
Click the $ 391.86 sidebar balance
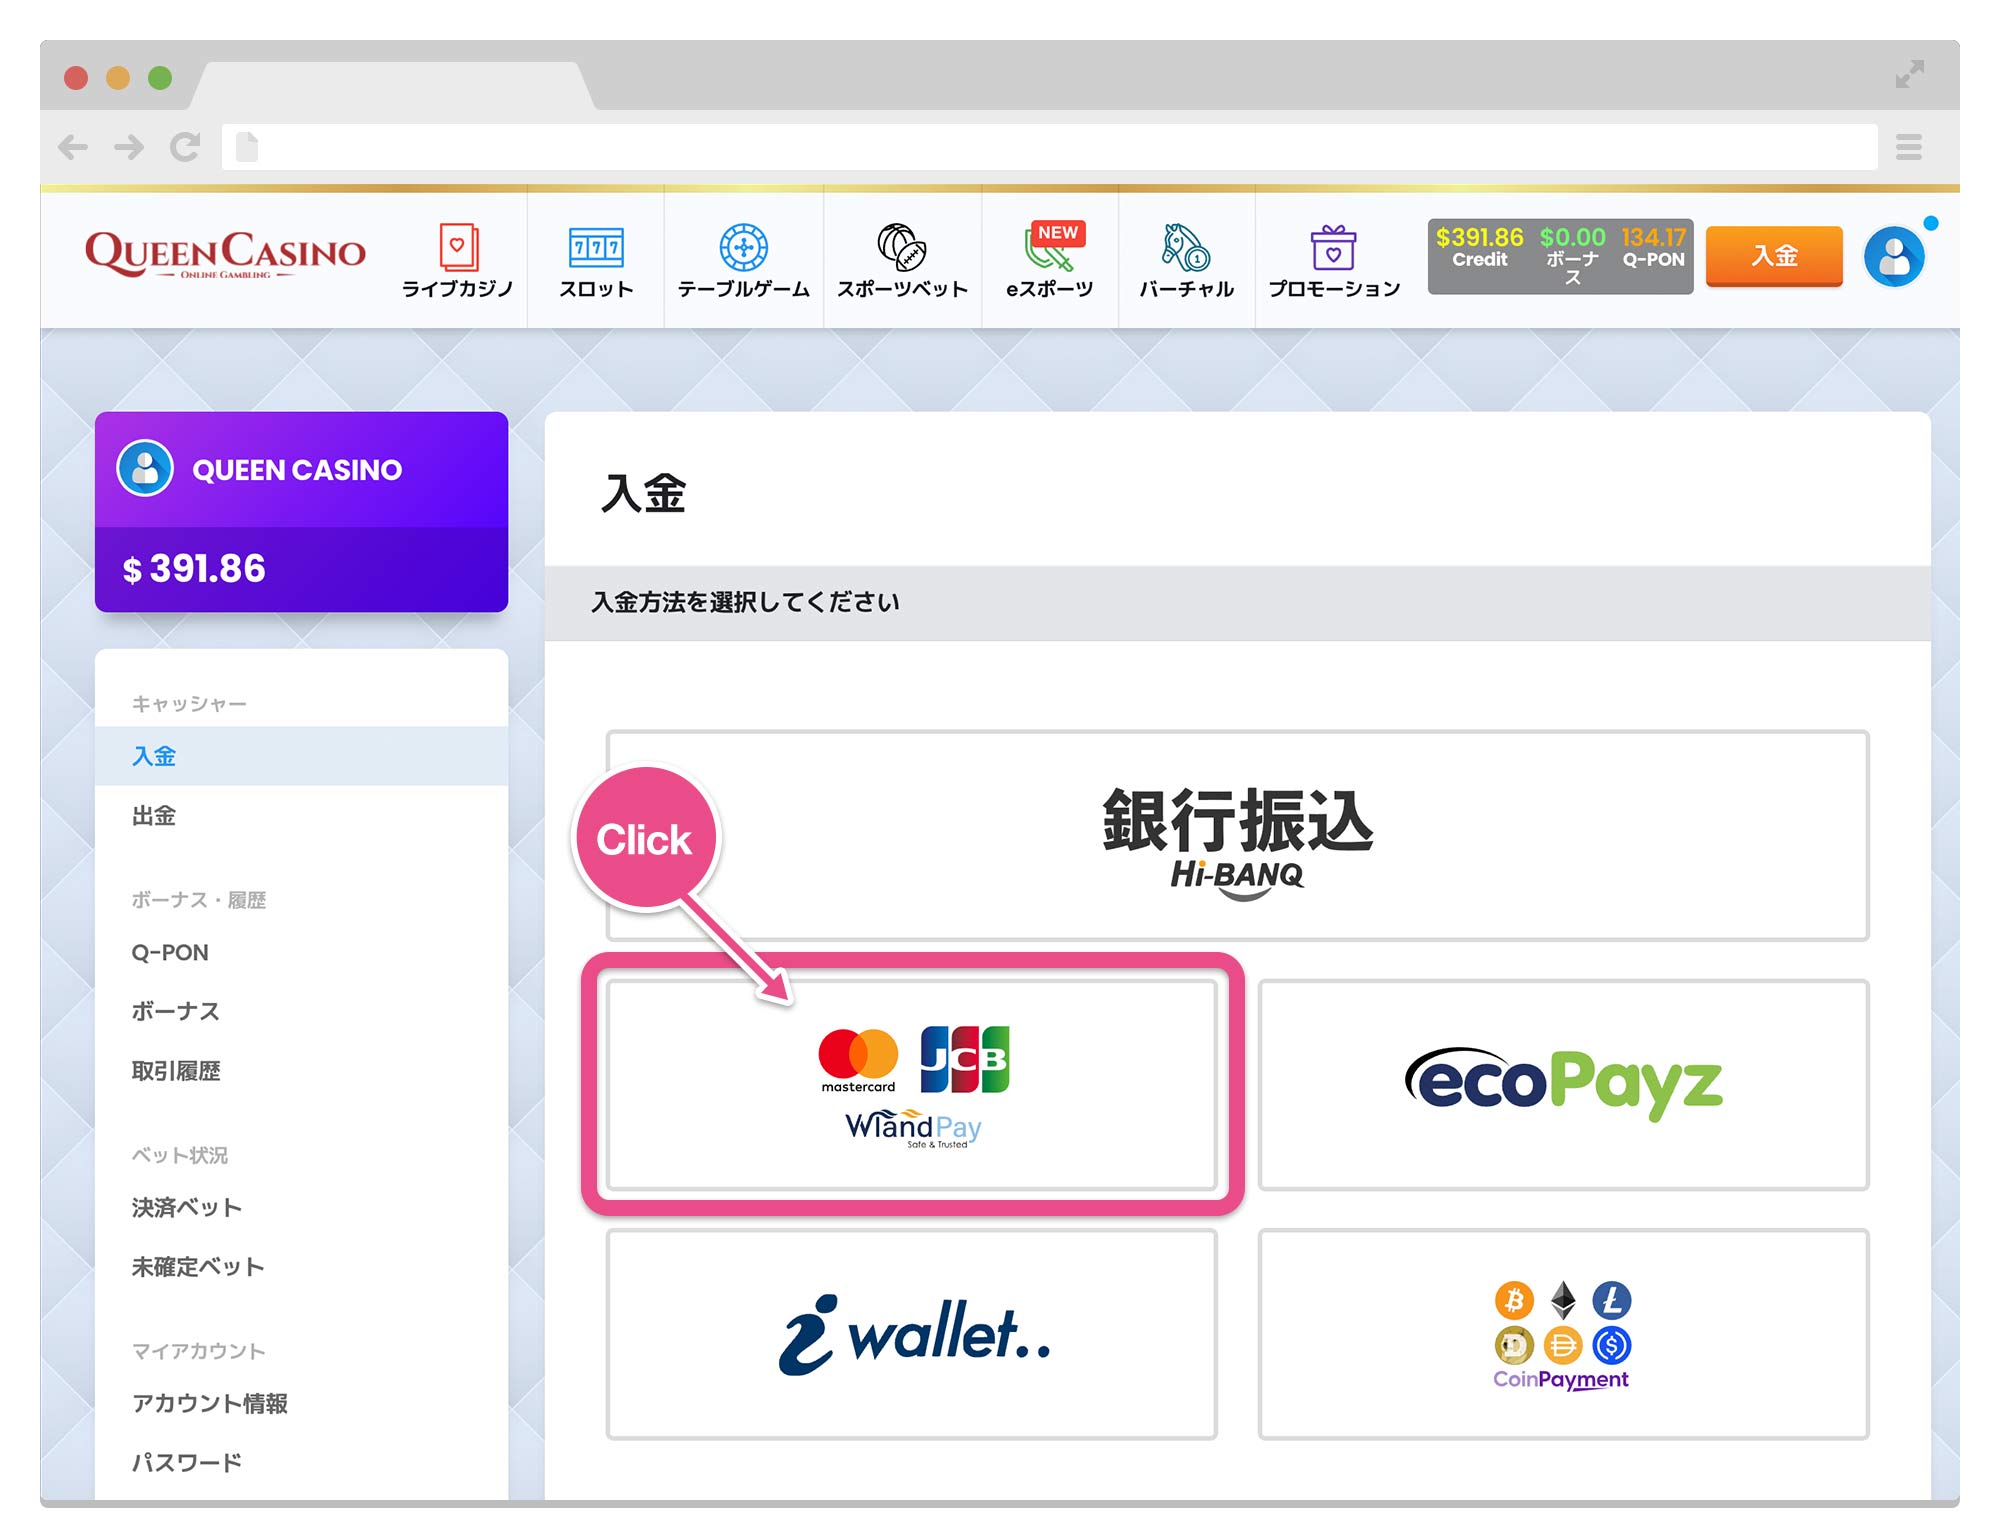tap(194, 569)
